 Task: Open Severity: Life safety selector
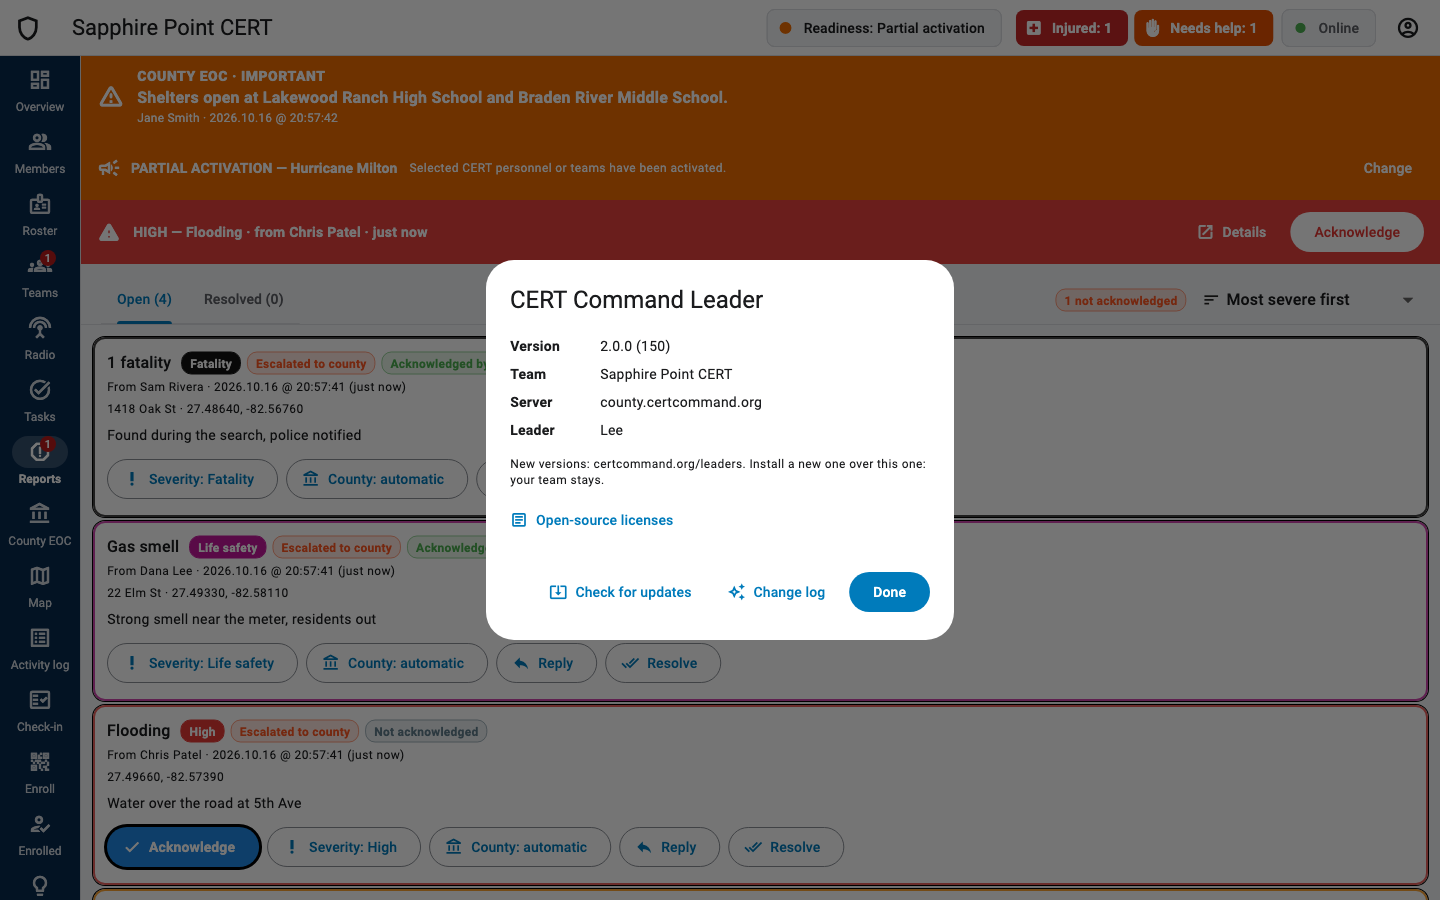tap(202, 663)
